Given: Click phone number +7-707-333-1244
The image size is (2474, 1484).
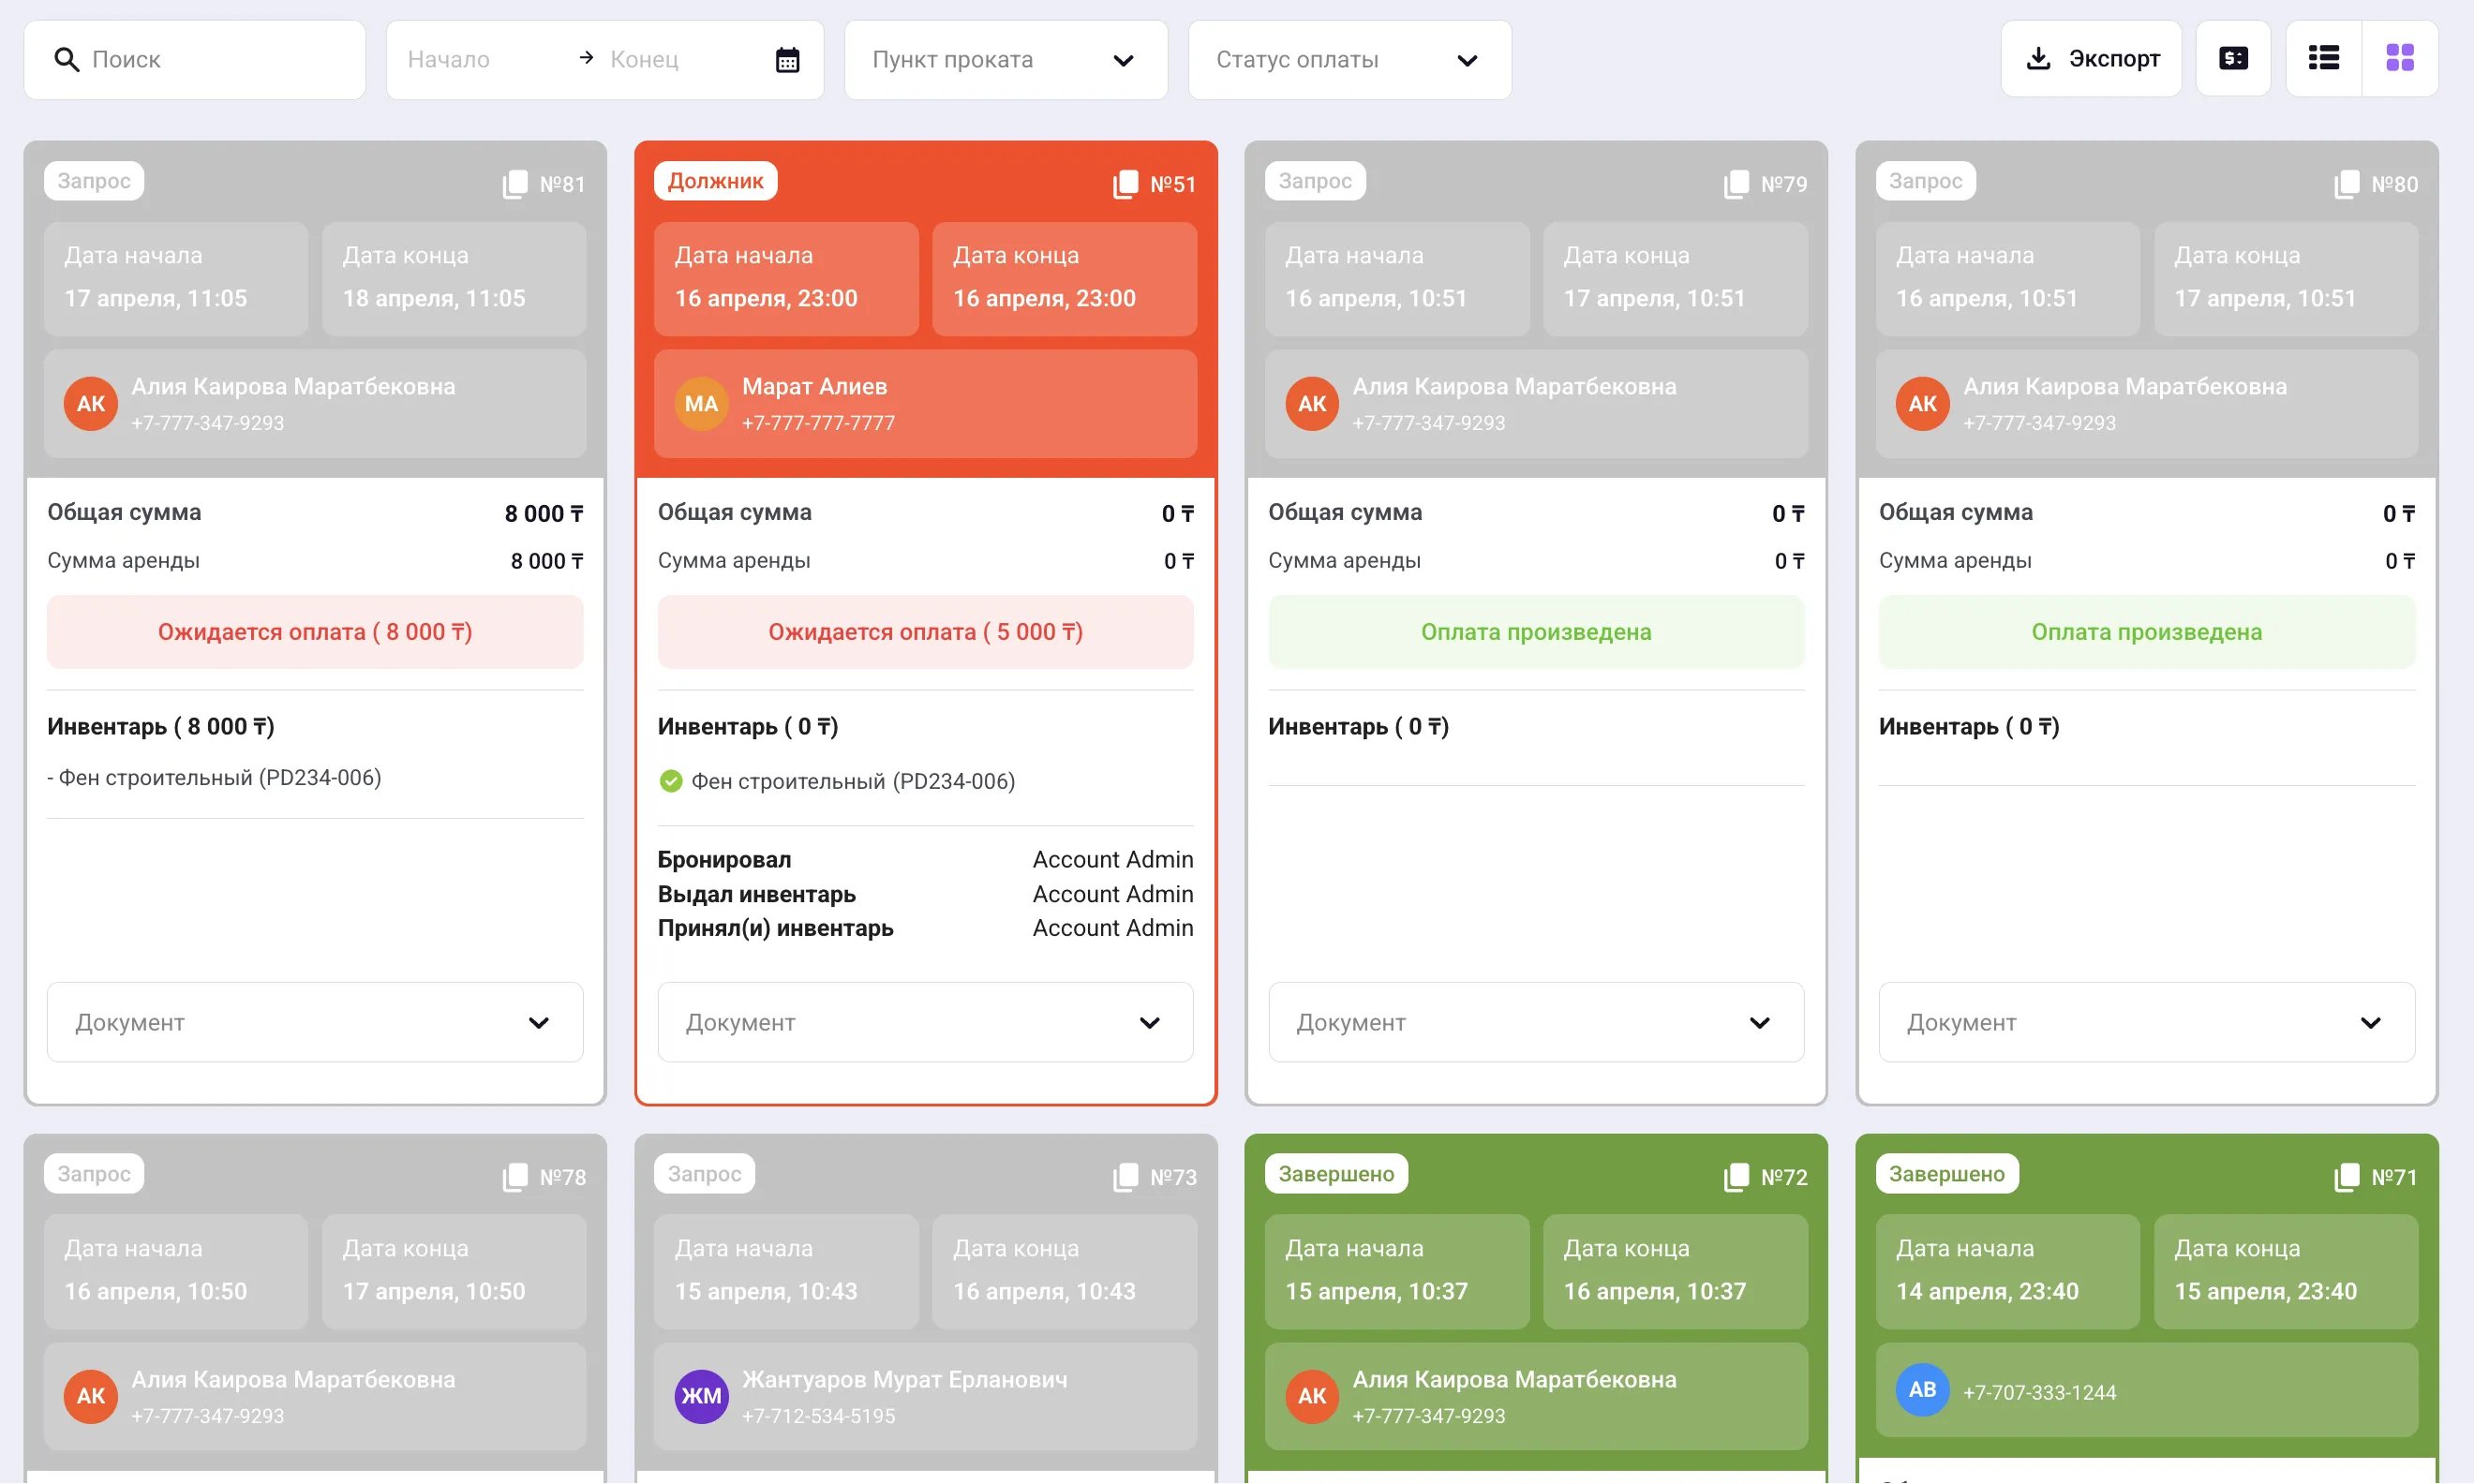Looking at the screenshot, I should pyautogui.click(x=2040, y=1392).
